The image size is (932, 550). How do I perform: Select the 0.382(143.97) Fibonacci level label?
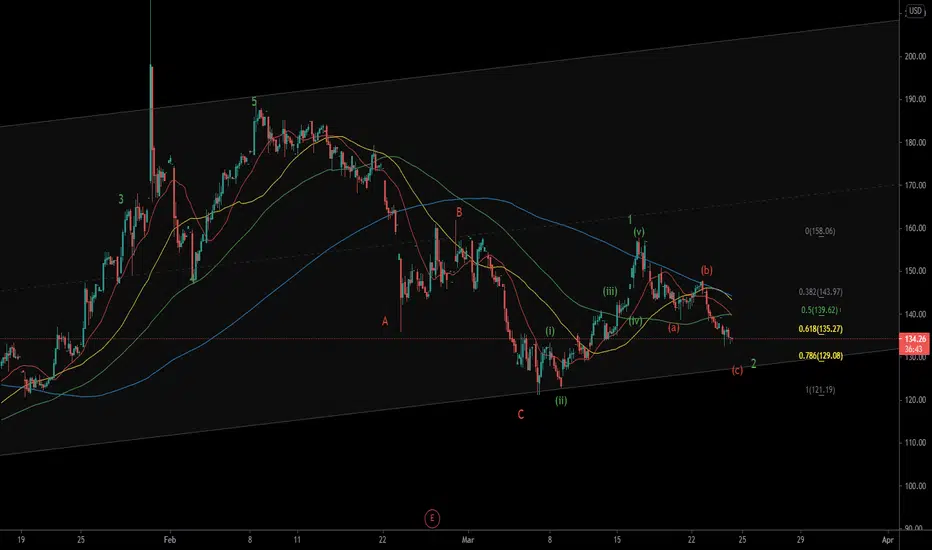[820, 292]
